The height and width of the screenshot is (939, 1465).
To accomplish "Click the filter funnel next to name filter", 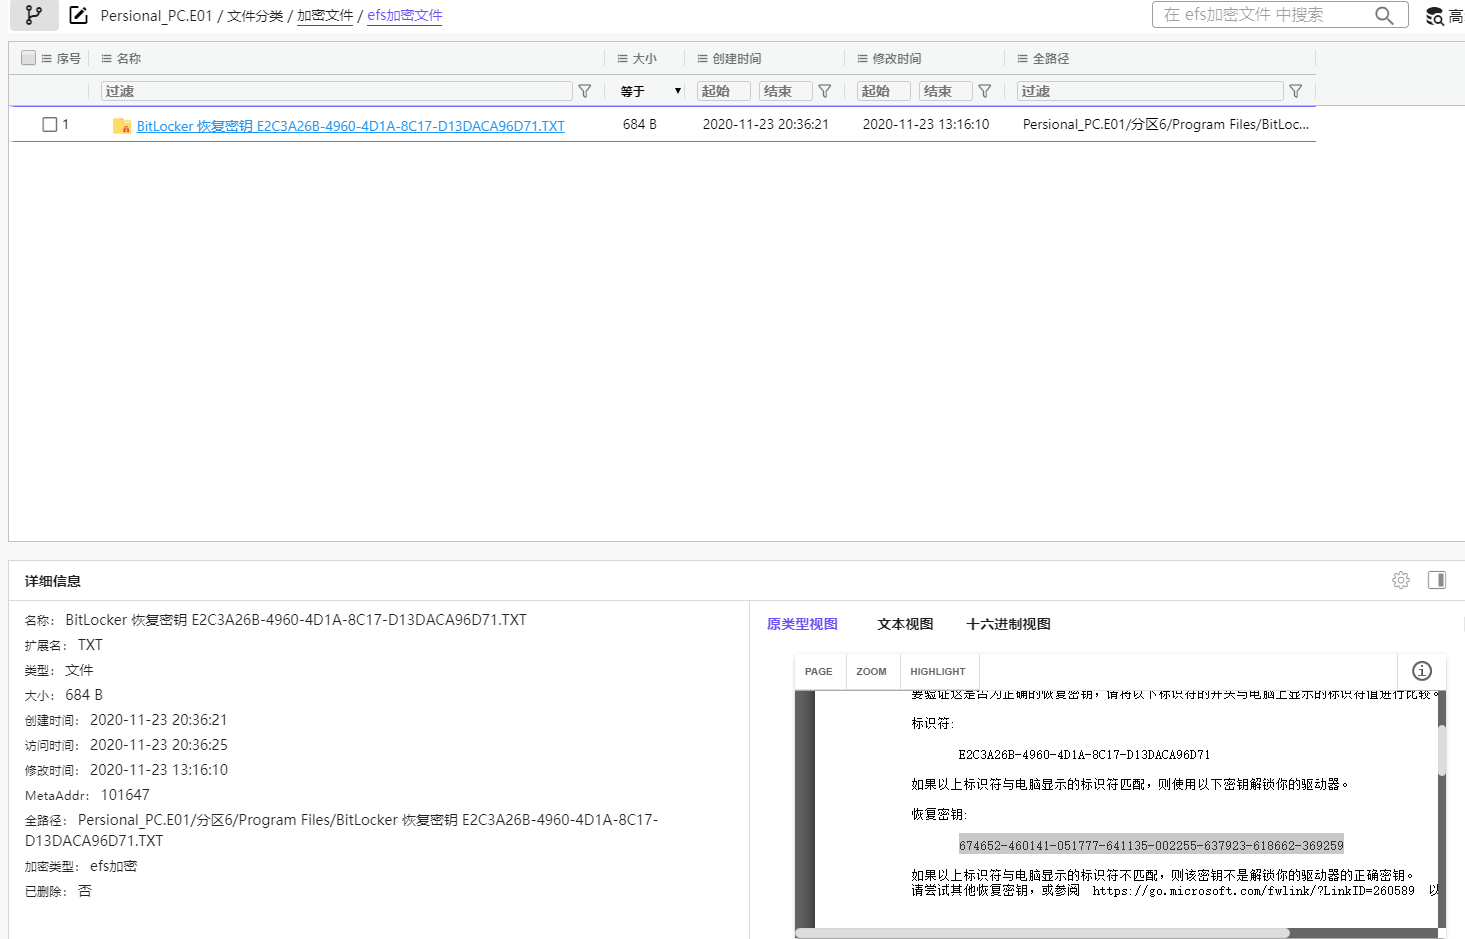I will [585, 91].
